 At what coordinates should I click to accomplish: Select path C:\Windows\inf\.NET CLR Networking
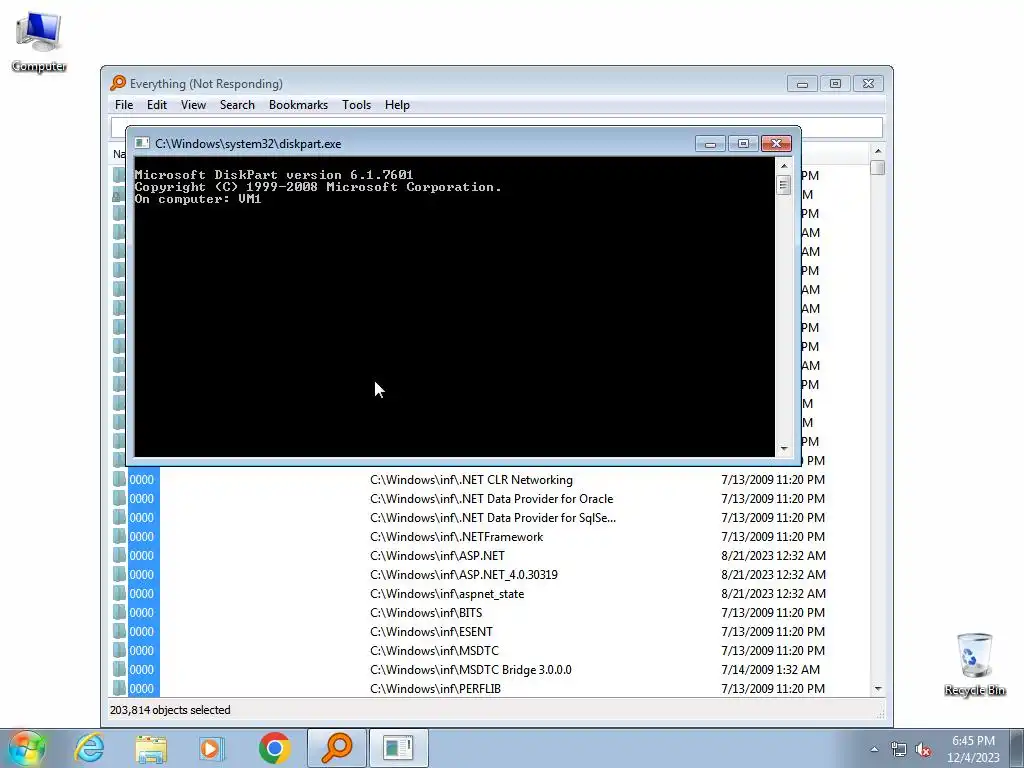[472, 479]
